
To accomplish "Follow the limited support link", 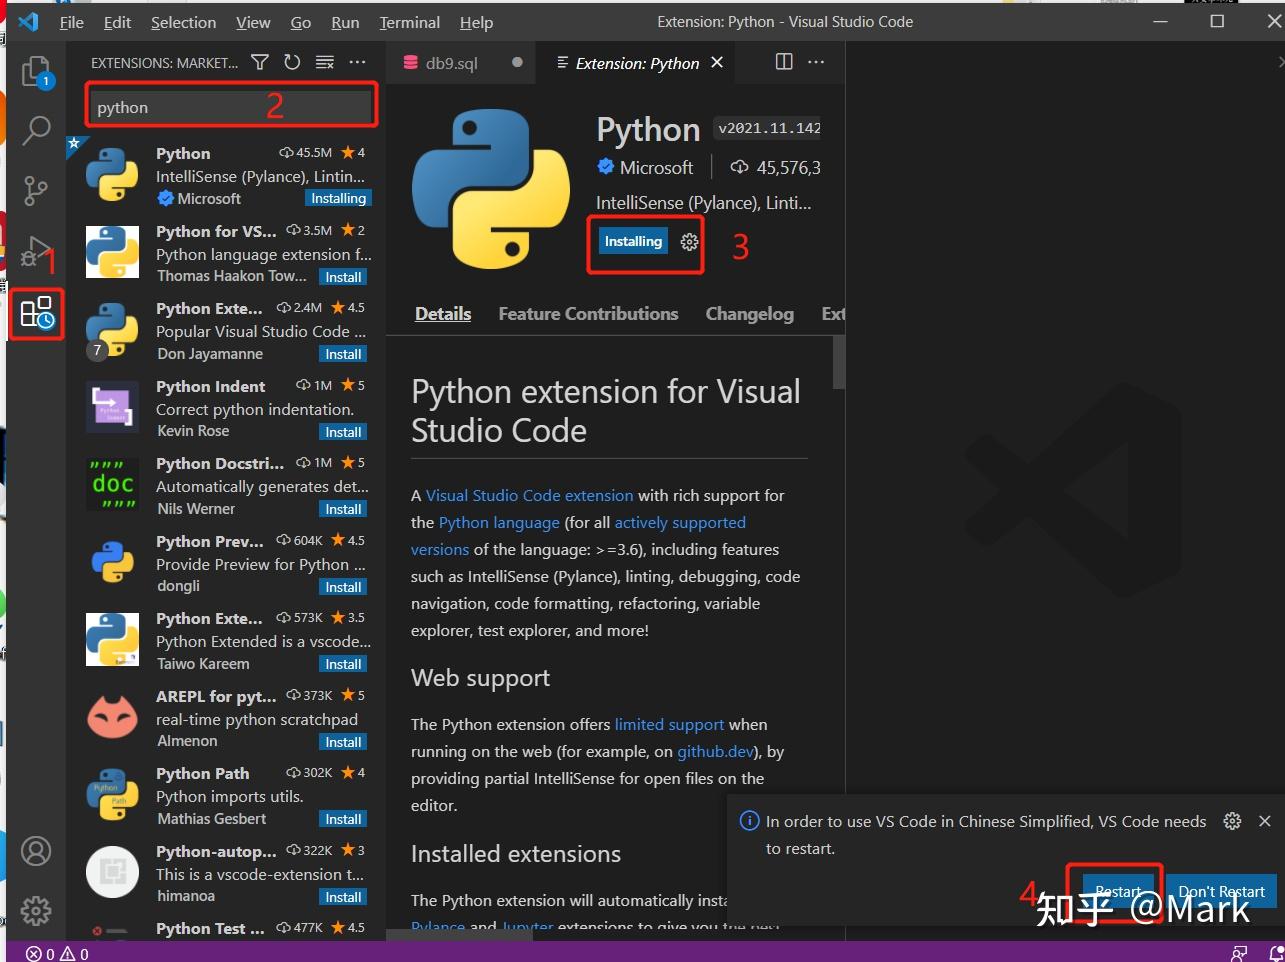I will pos(669,724).
